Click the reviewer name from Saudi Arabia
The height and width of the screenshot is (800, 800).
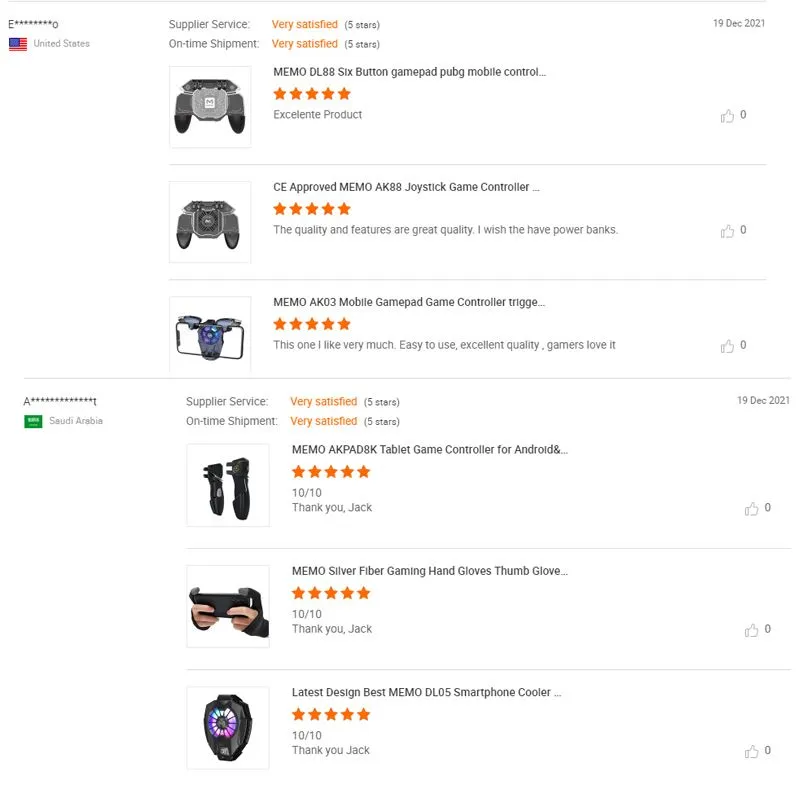coord(60,399)
